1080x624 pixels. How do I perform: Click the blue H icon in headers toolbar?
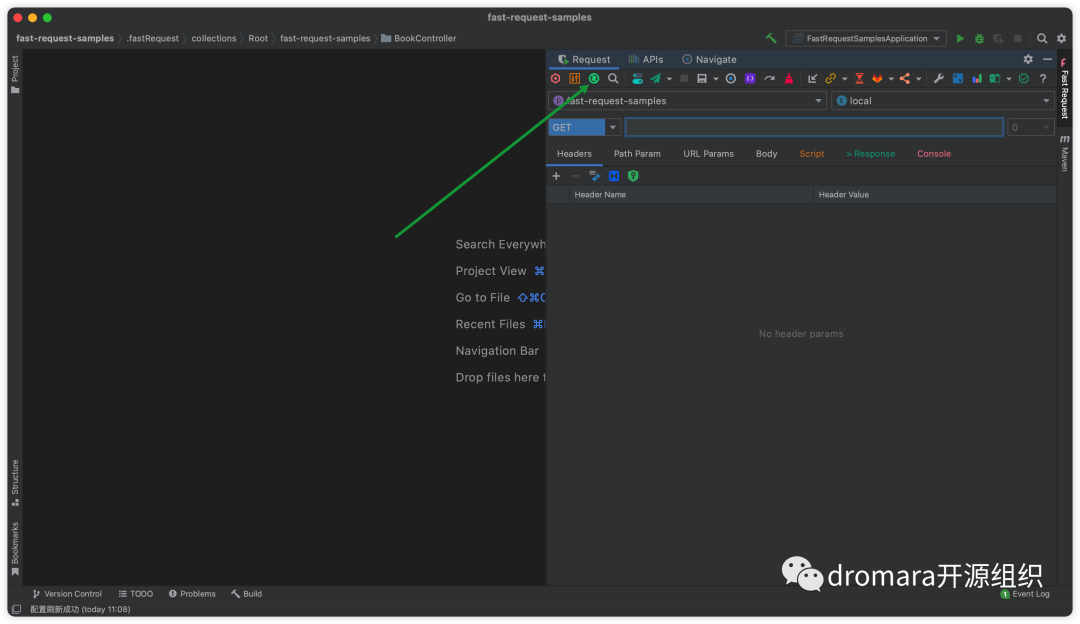pos(614,176)
